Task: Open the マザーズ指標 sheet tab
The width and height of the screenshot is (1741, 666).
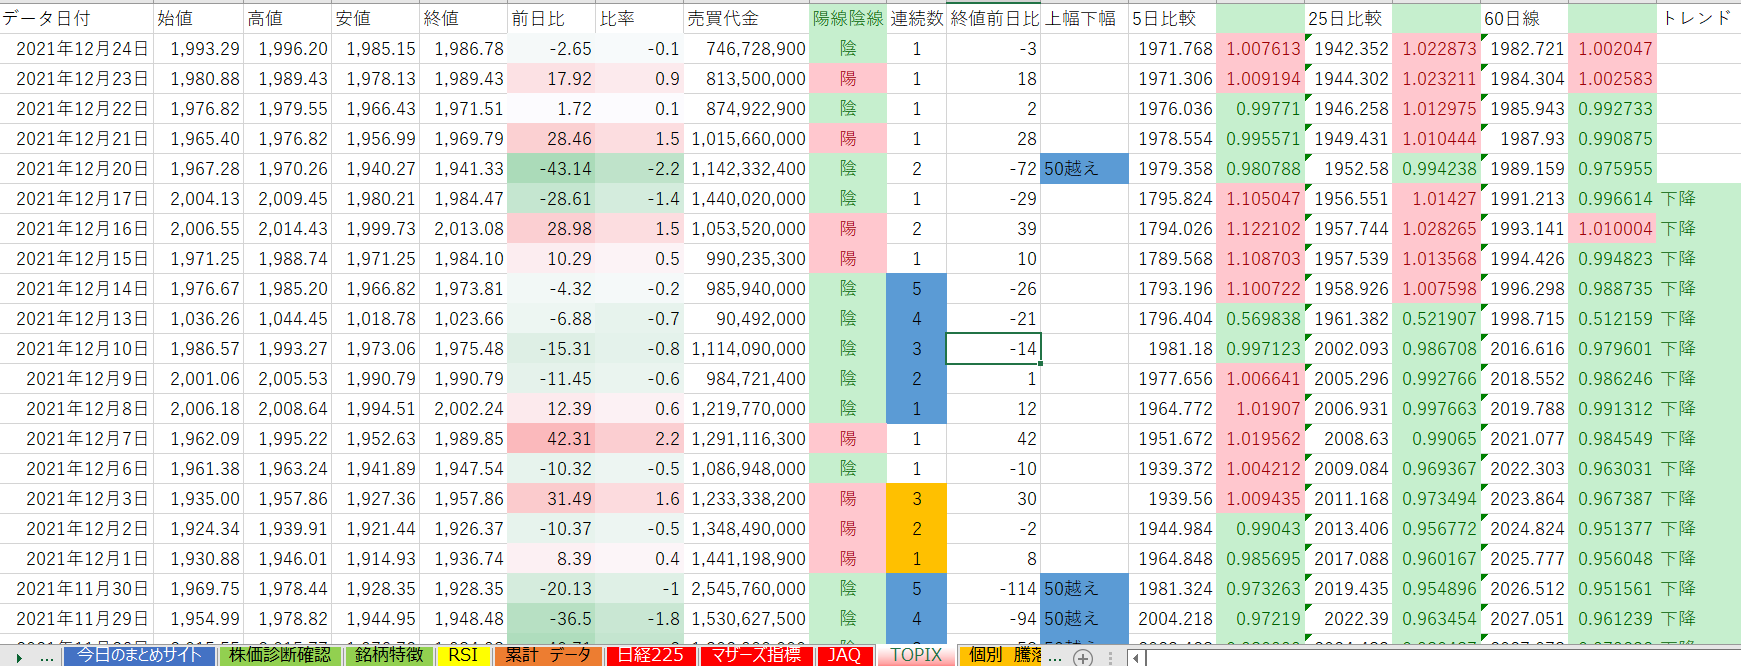Action: [x=756, y=655]
